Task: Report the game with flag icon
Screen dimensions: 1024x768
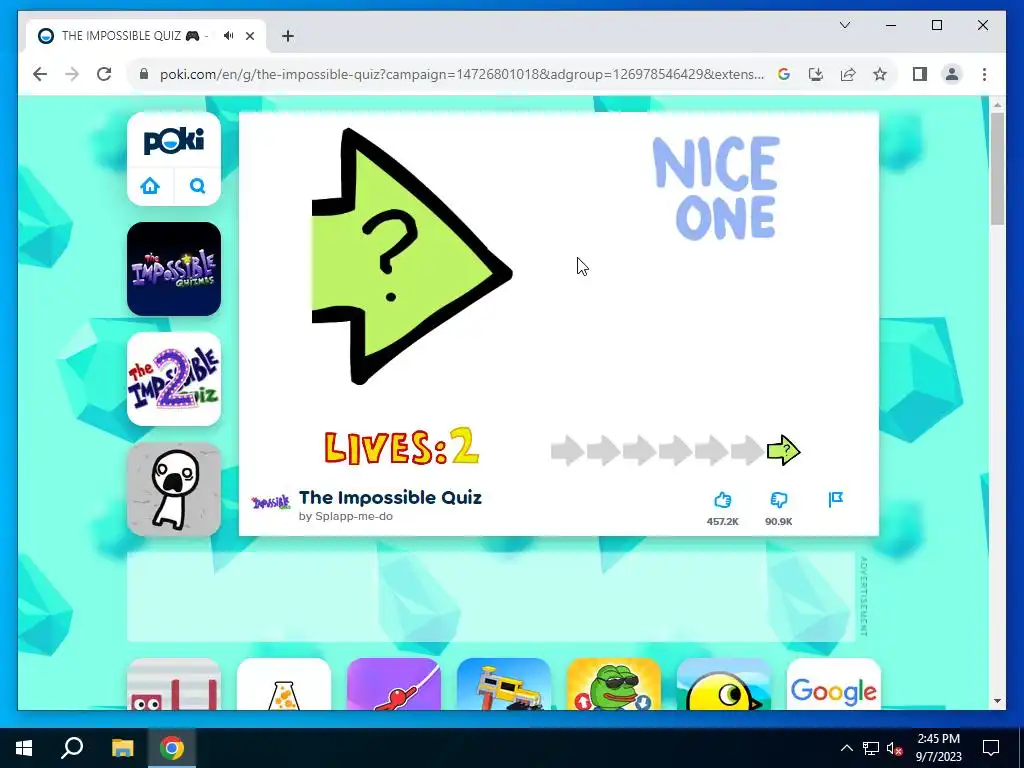Action: coord(835,500)
